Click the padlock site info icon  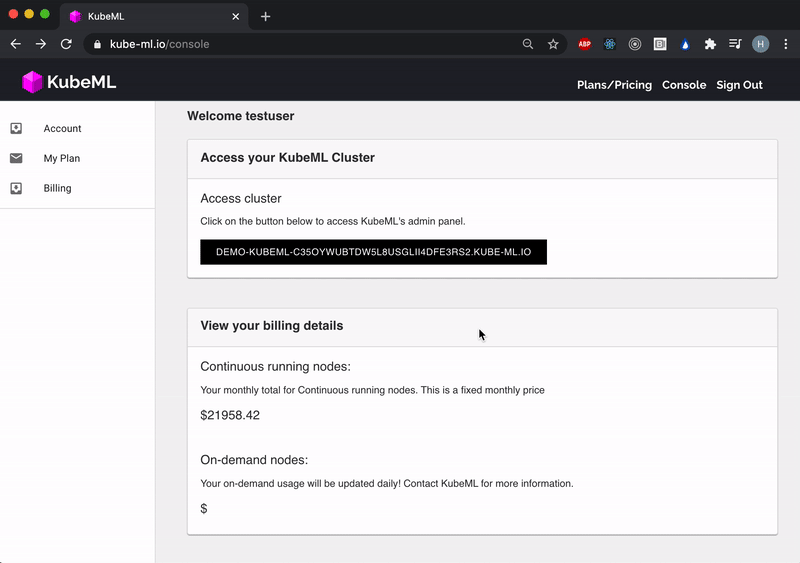[x=97, y=44]
